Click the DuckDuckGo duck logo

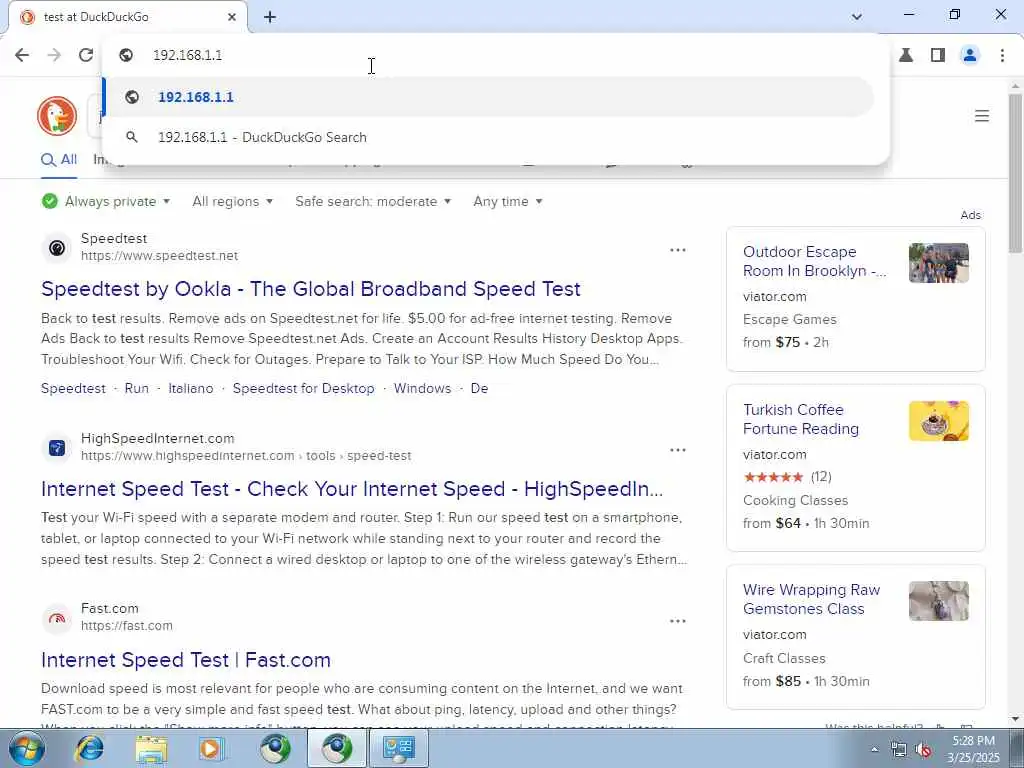click(x=57, y=116)
